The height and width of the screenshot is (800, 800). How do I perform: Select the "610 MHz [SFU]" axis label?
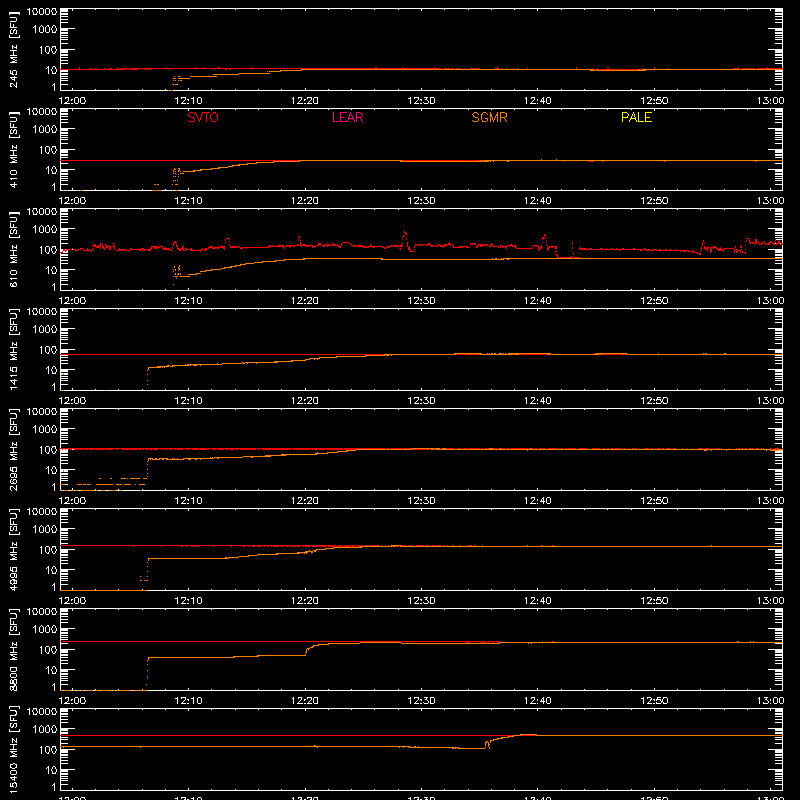tap(14, 251)
